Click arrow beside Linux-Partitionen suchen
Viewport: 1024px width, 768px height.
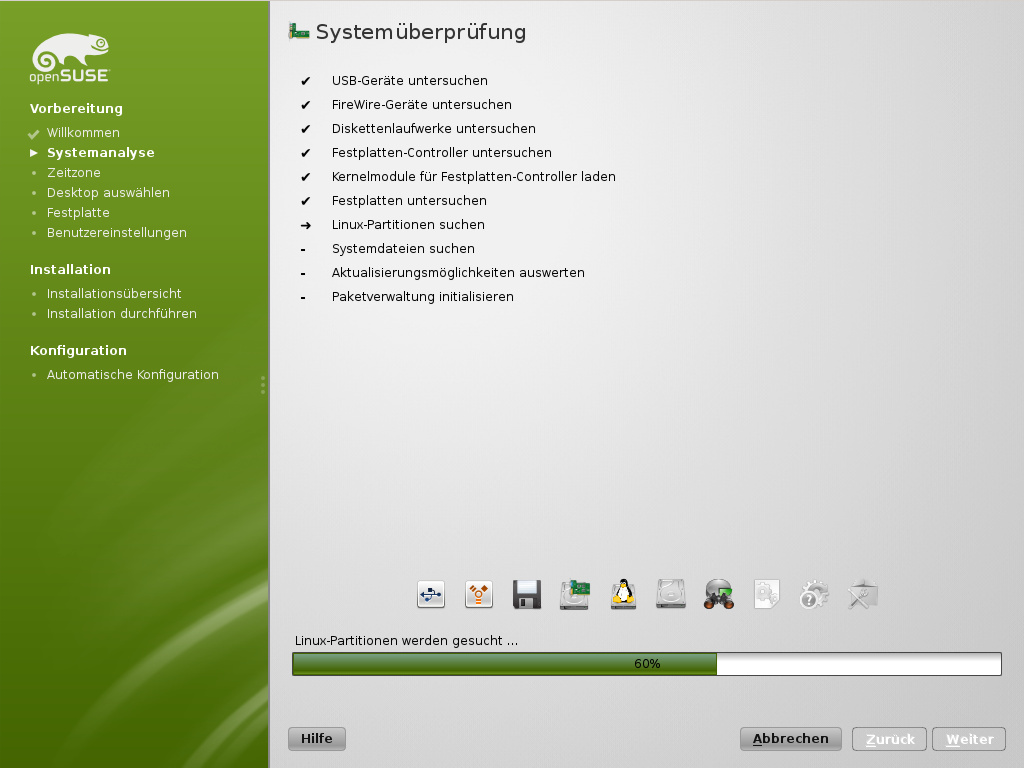(x=305, y=225)
